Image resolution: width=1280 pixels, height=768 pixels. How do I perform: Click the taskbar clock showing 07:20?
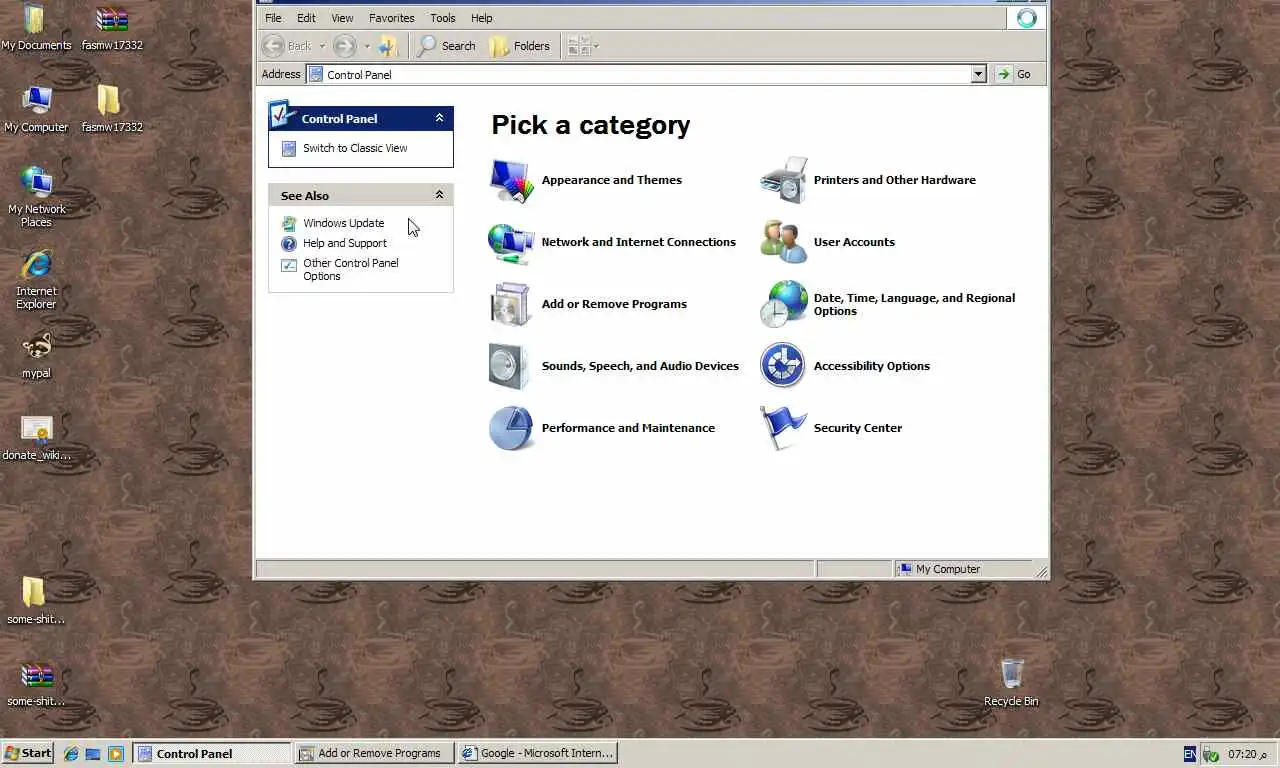pos(1247,754)
